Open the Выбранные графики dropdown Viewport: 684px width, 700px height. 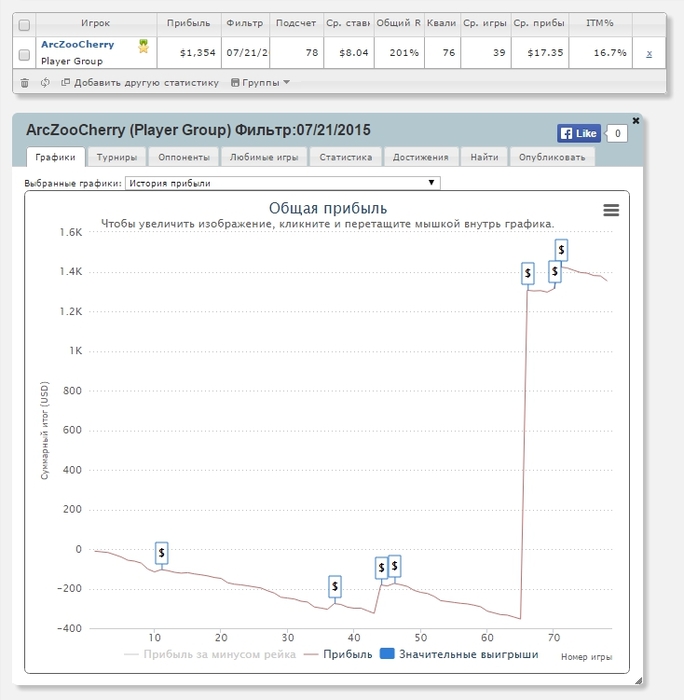click(283, 183)
